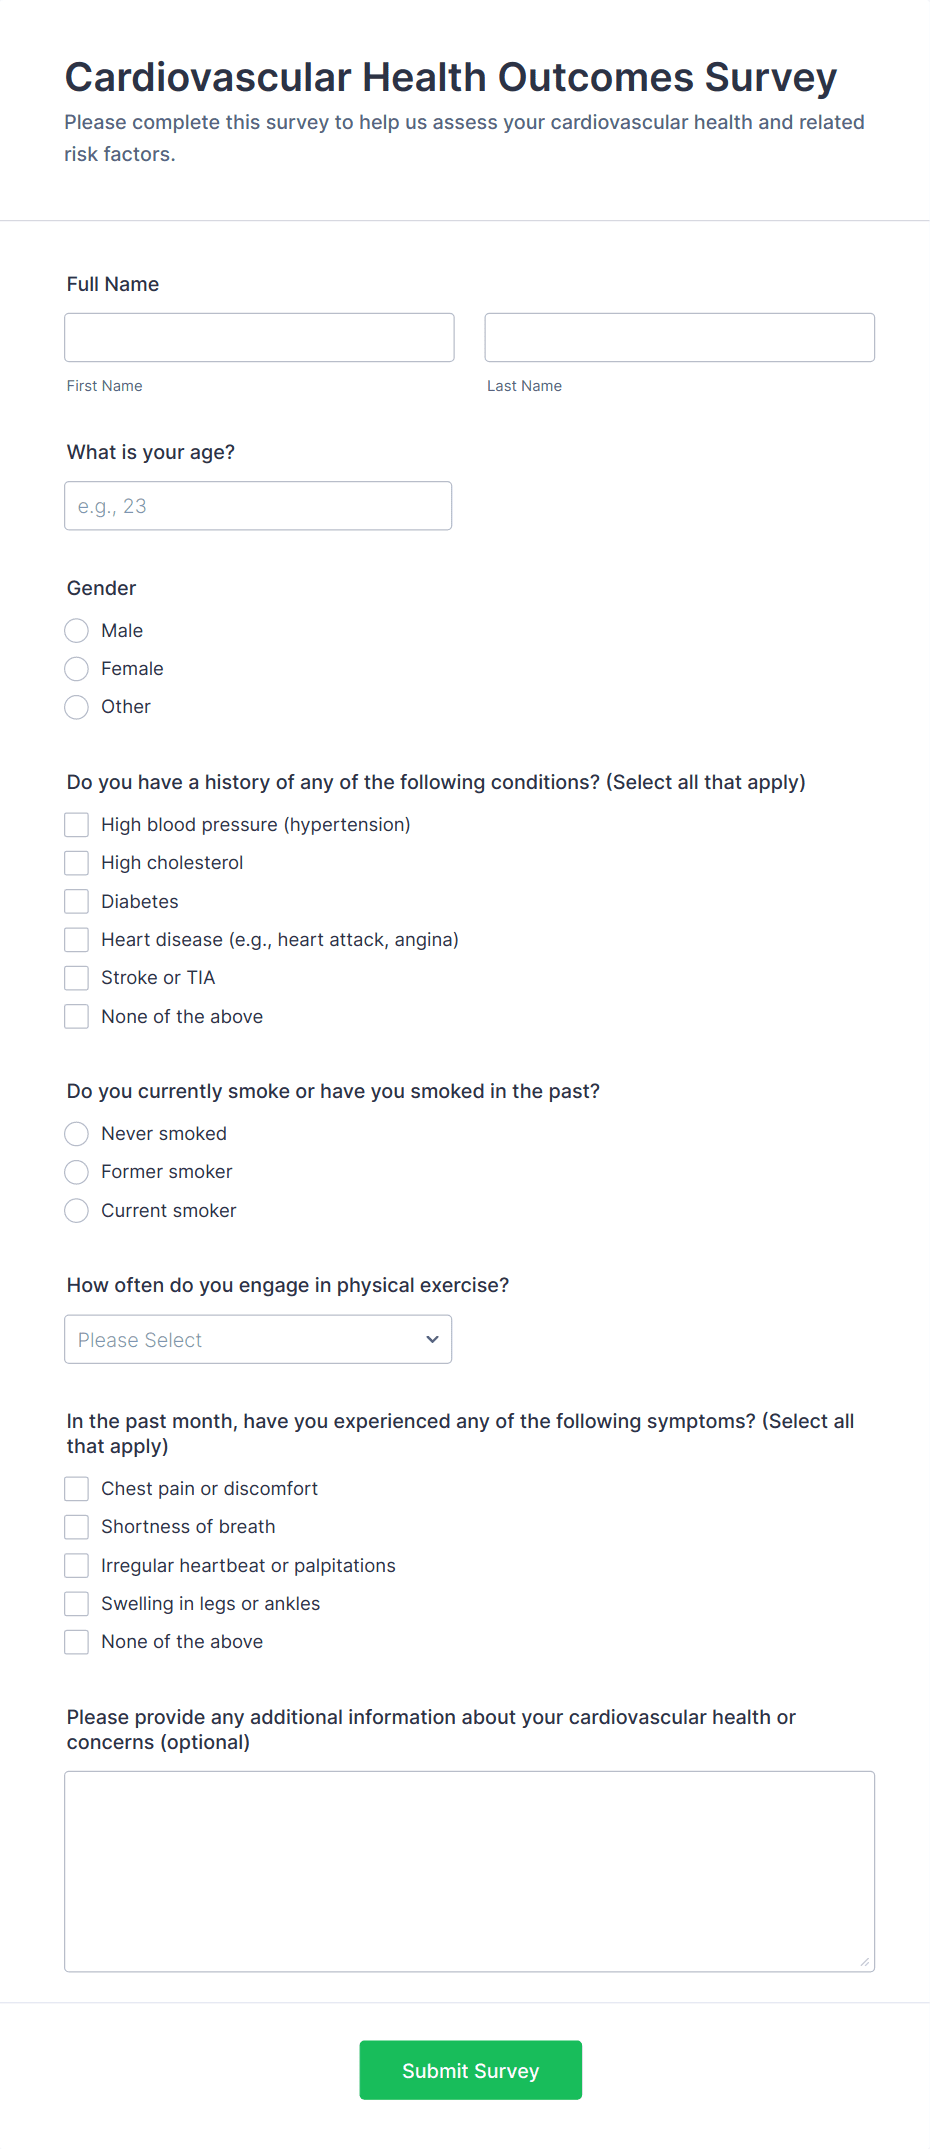Check Irregular heartbeat or palpitations
930x2149 pixels.
(76, 1565)
